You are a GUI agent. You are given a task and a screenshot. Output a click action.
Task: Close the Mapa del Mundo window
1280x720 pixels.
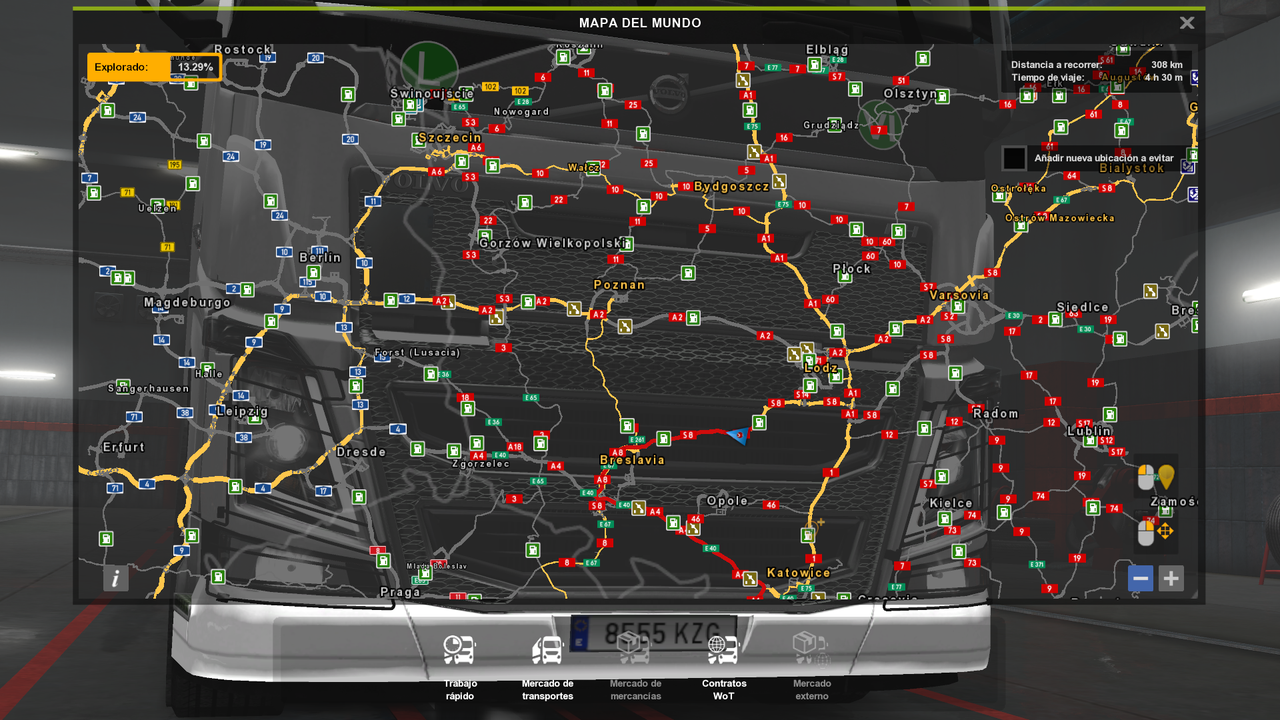pos(1186,23)
